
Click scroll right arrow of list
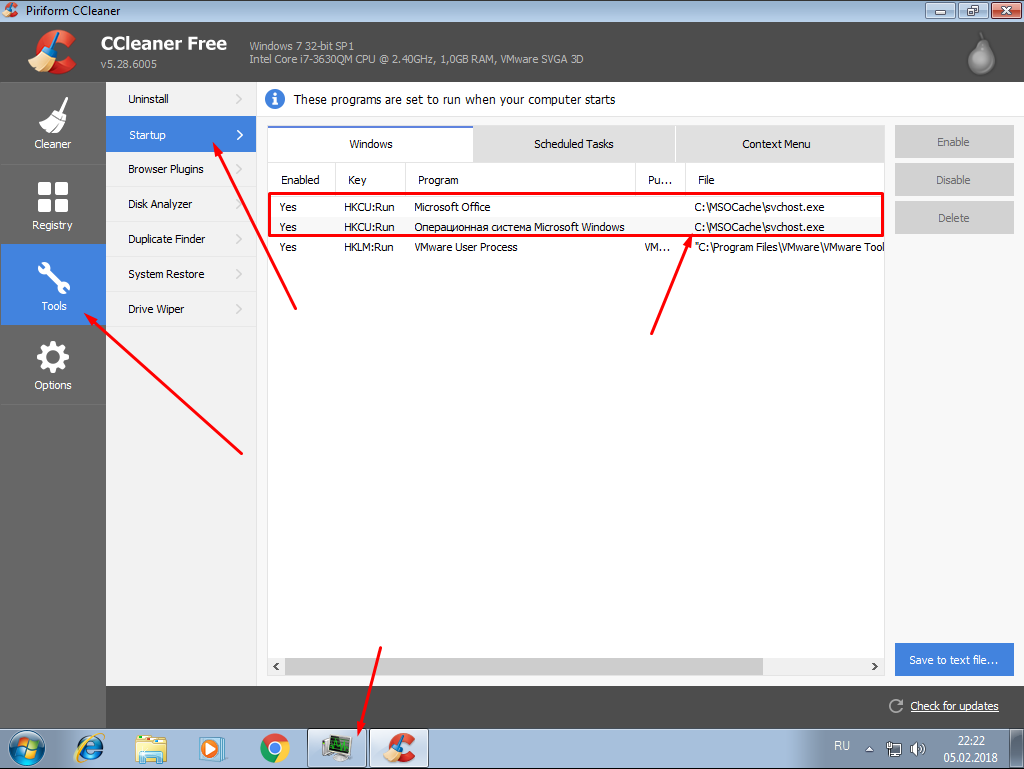tap(875, 667)
